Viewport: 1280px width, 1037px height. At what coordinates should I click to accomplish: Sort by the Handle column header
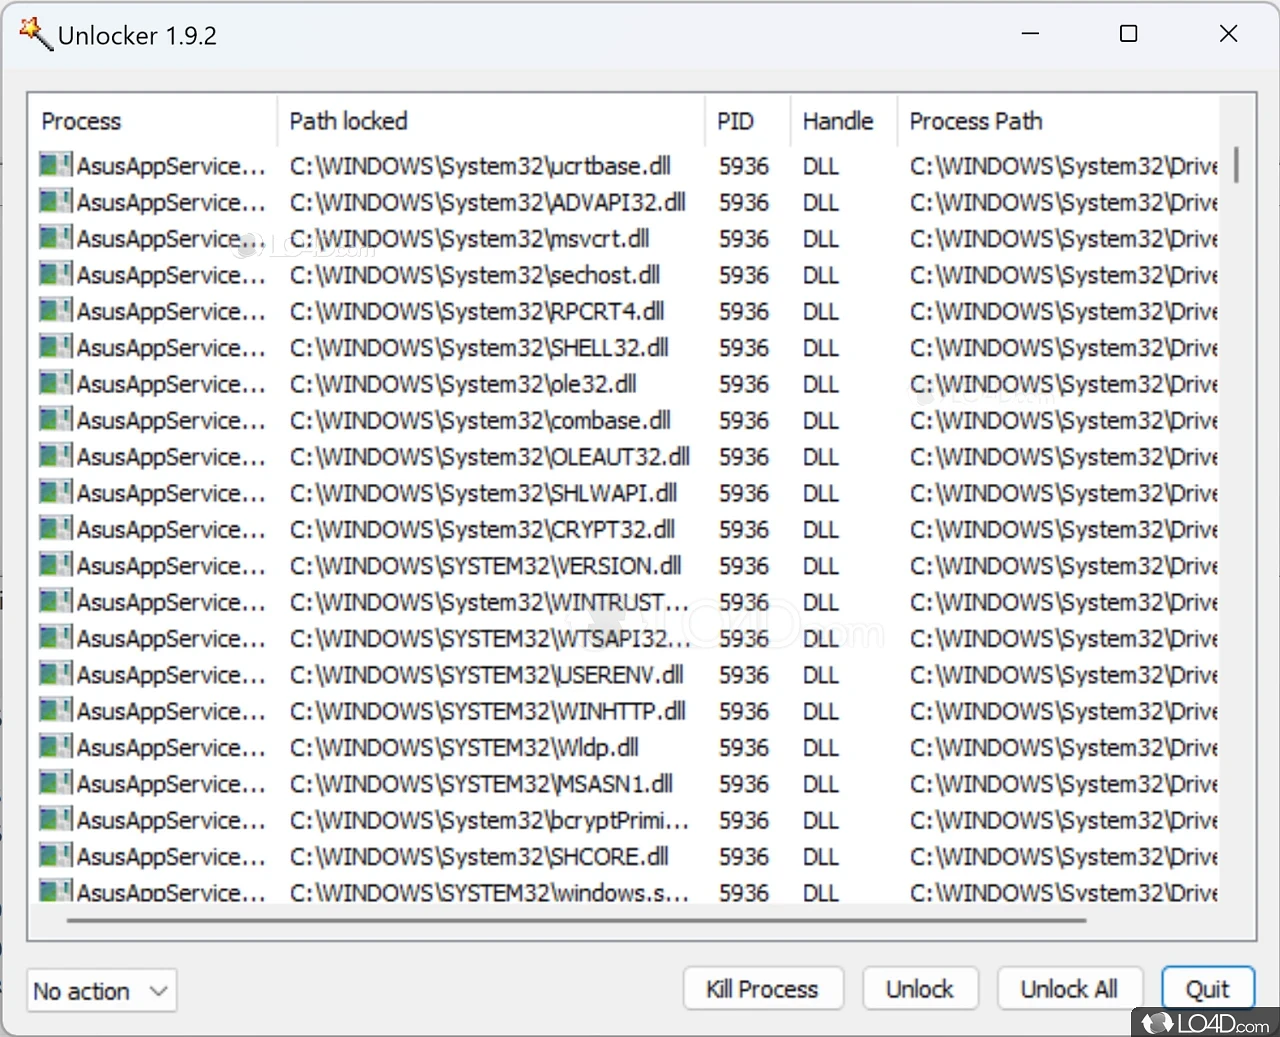(x=843, y=121)
